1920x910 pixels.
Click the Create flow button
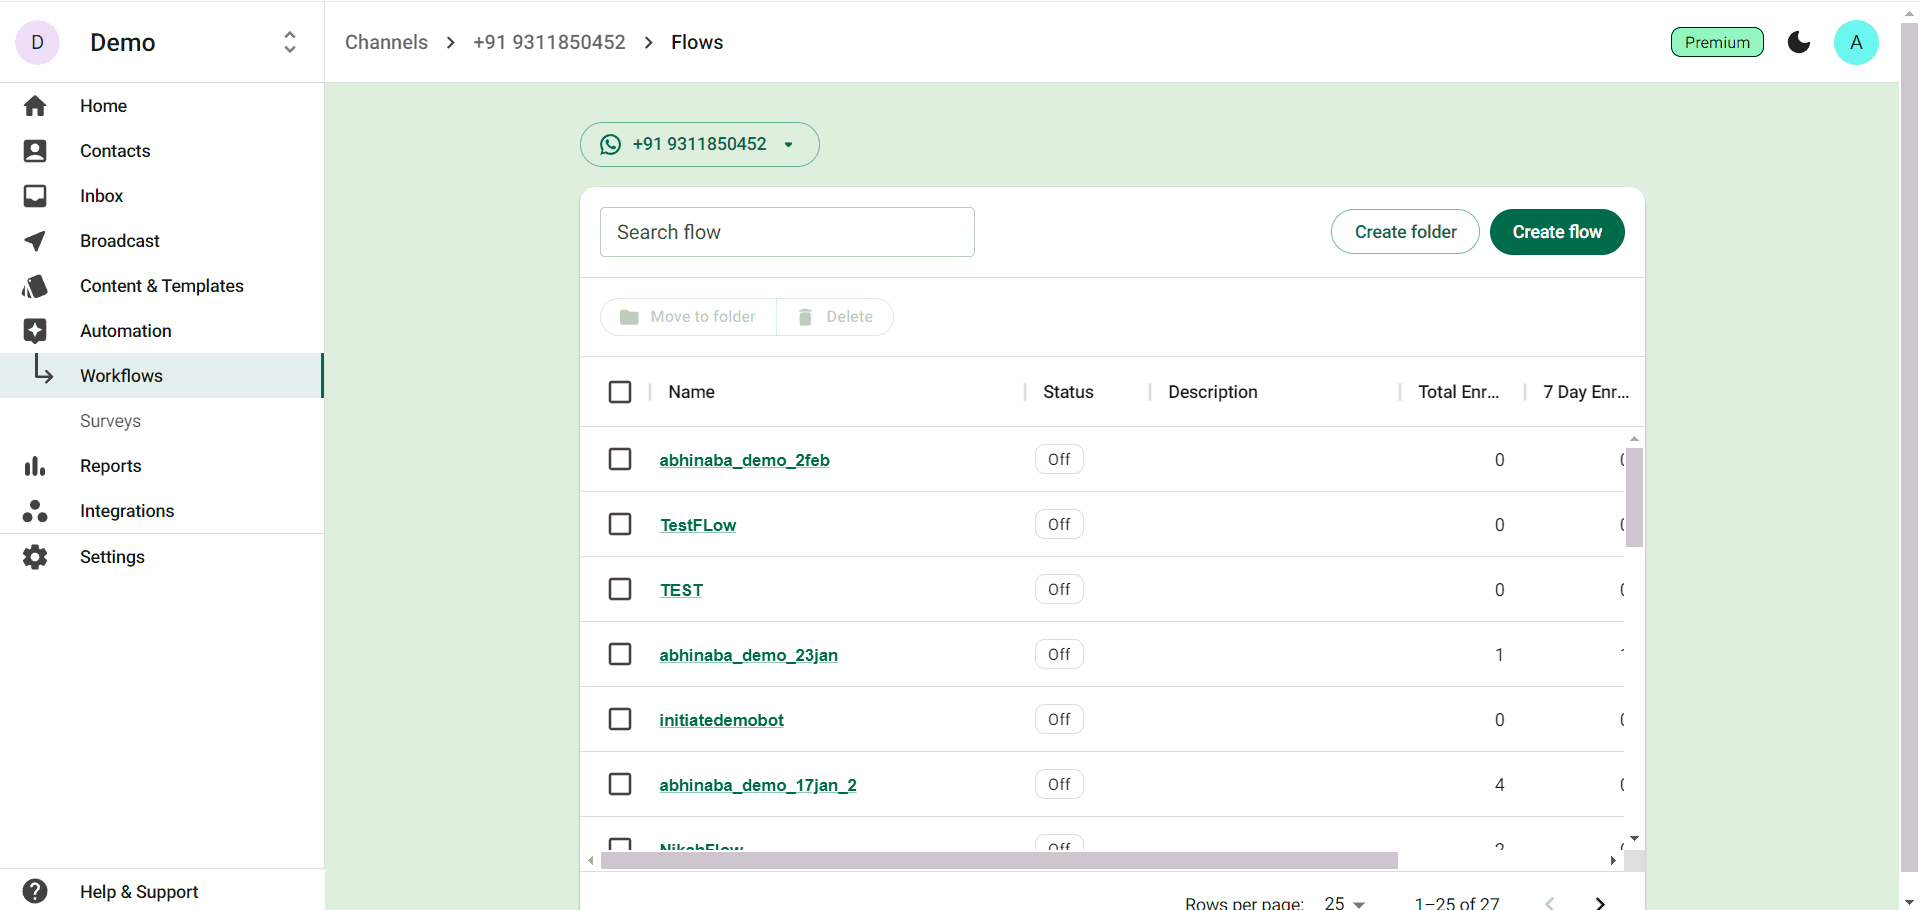click(x=1556, y=232)
